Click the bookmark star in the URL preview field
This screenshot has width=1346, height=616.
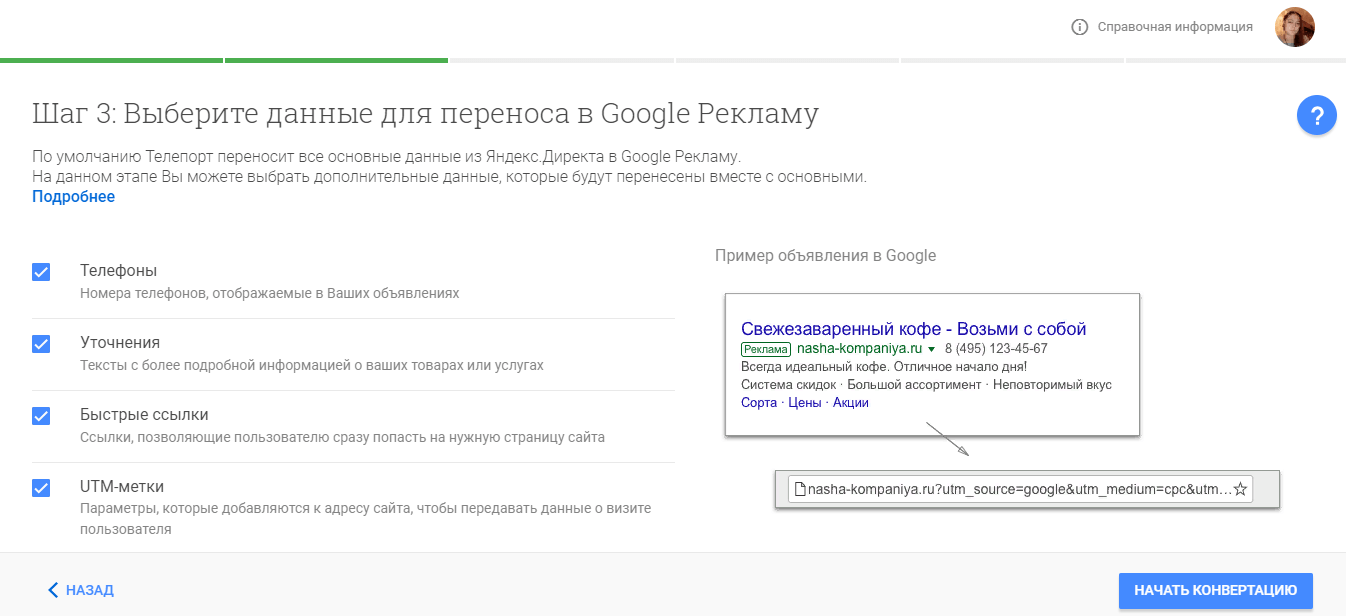pos(1240,488)
